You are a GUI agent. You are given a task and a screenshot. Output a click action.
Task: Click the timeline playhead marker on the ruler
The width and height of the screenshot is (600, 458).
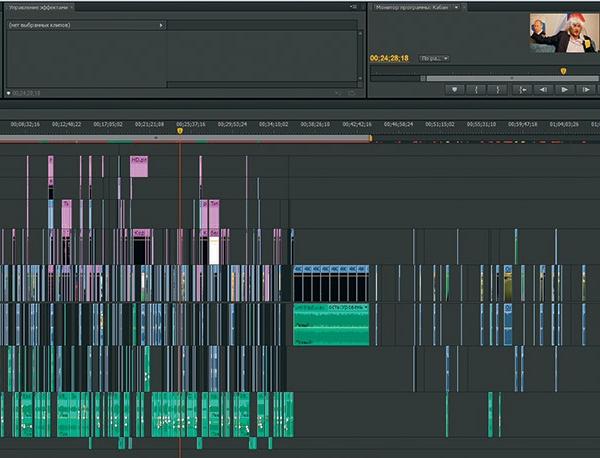pos(180,130)
